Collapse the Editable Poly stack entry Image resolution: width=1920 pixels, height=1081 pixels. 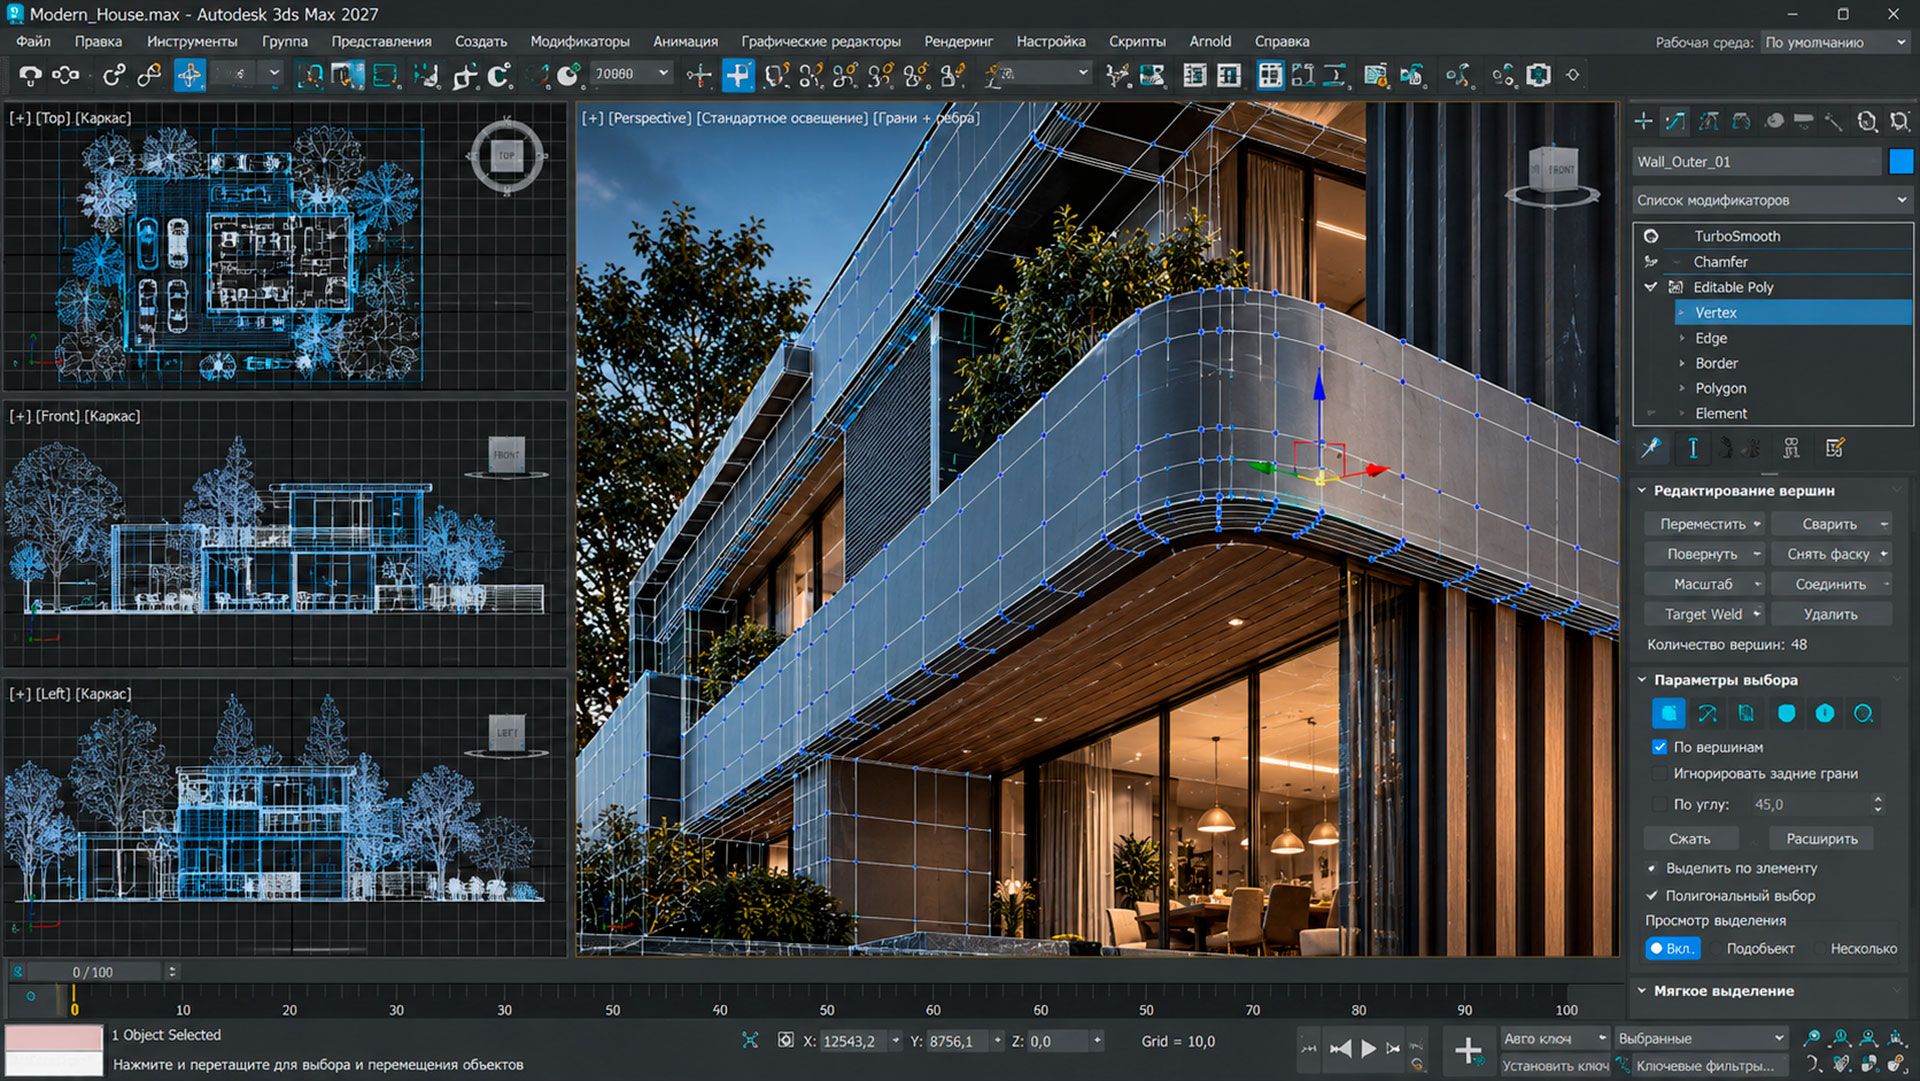coord(1651,287)
